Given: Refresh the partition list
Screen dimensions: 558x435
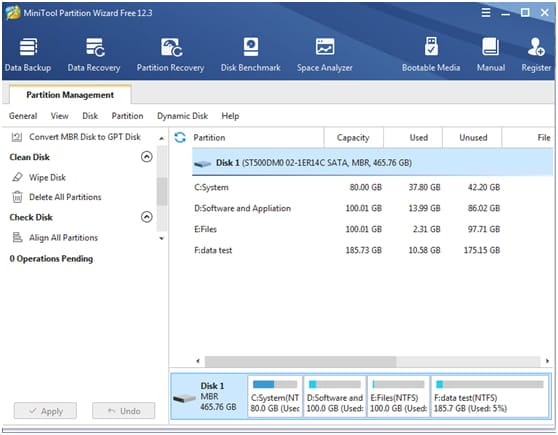Looking at the screenshot, I should point(180,137).
